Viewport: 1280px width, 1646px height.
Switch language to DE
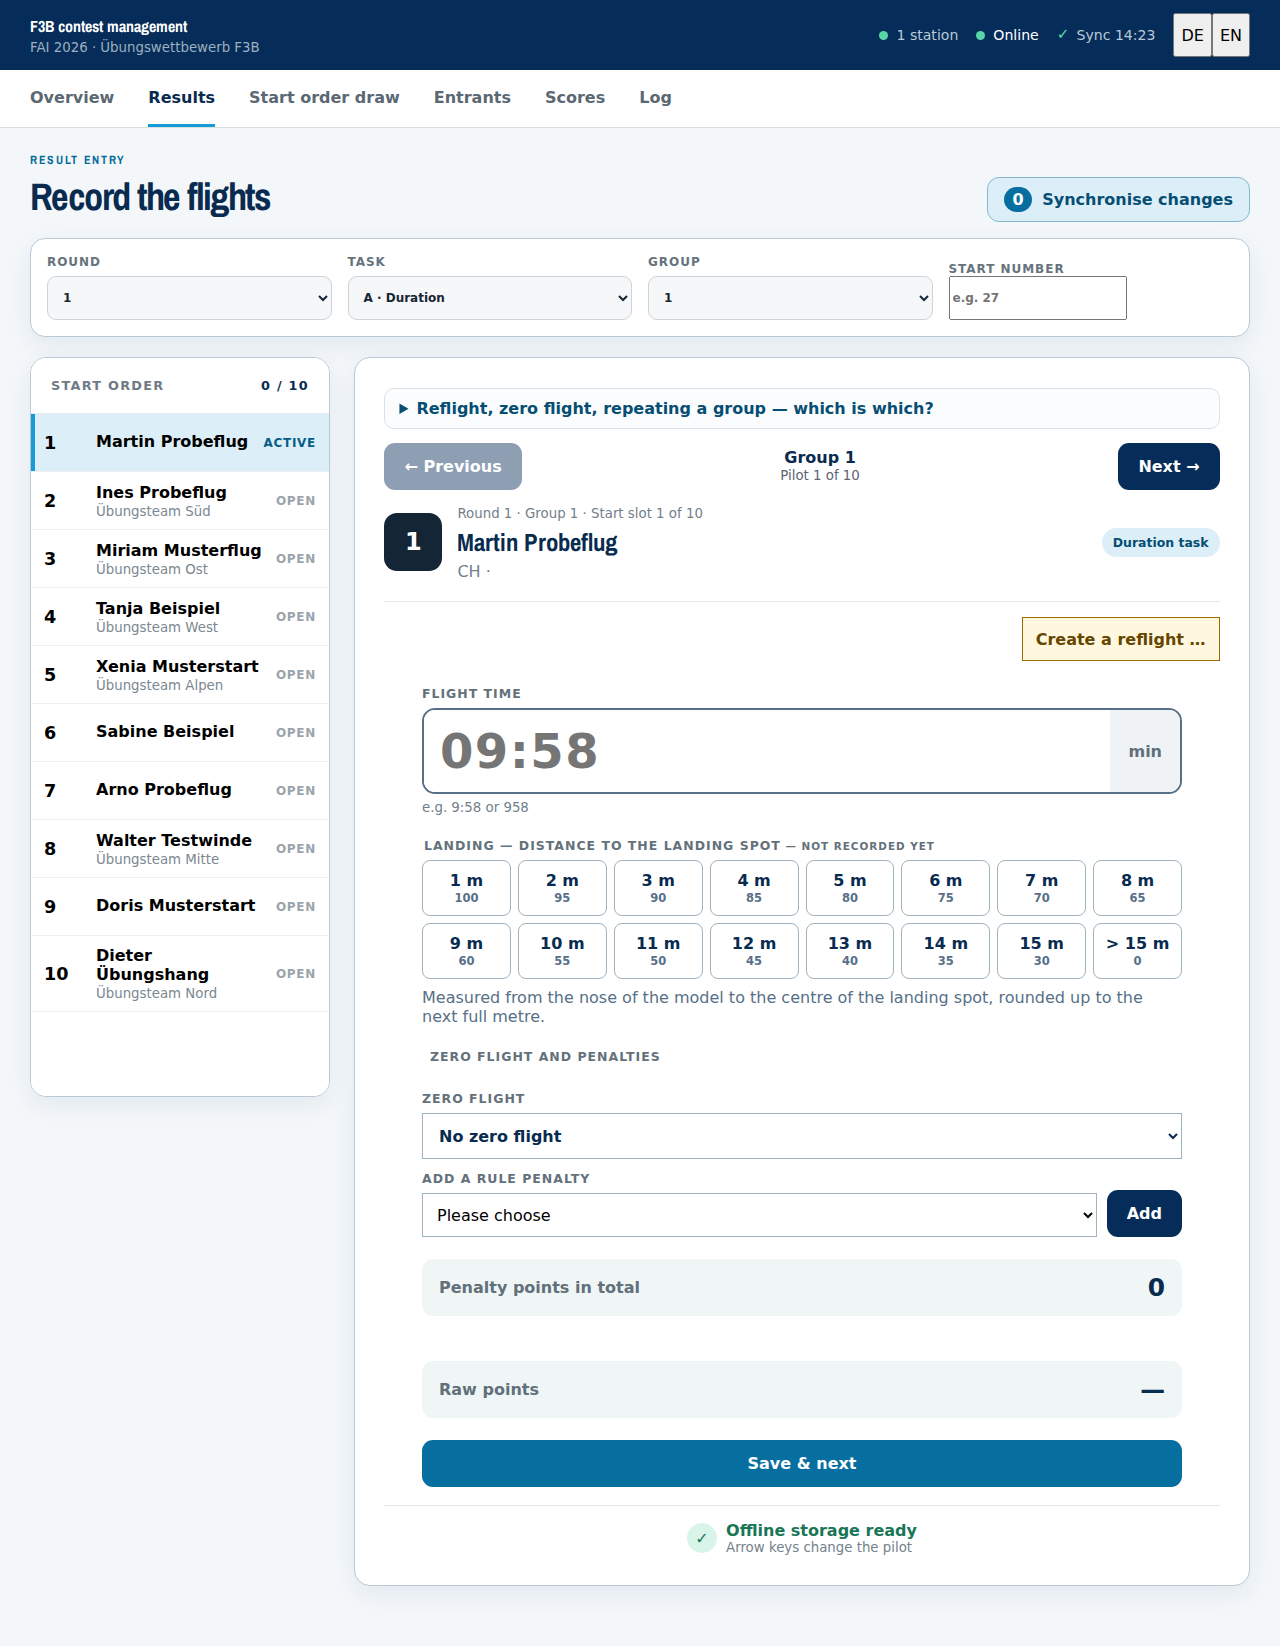[x=1192, y=35]
